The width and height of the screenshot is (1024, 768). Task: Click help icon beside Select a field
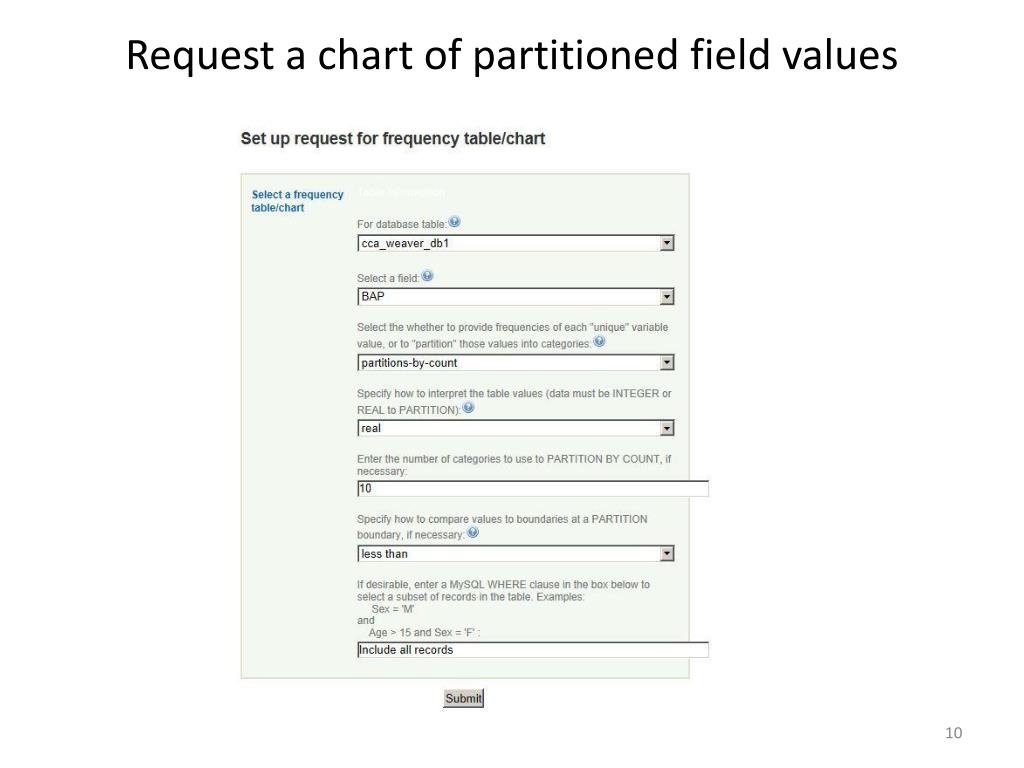pos(427,276)
